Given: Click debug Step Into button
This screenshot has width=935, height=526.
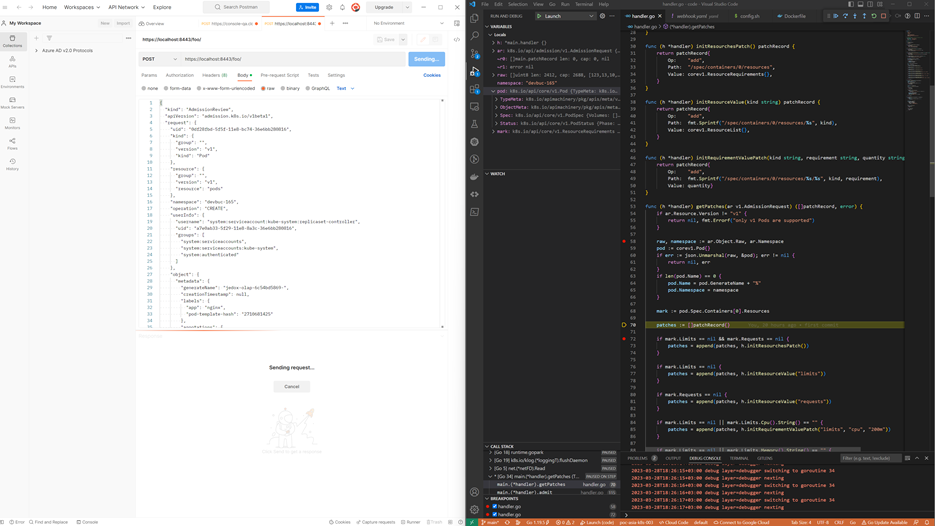Looking at the screenshot, I should 855,16.
